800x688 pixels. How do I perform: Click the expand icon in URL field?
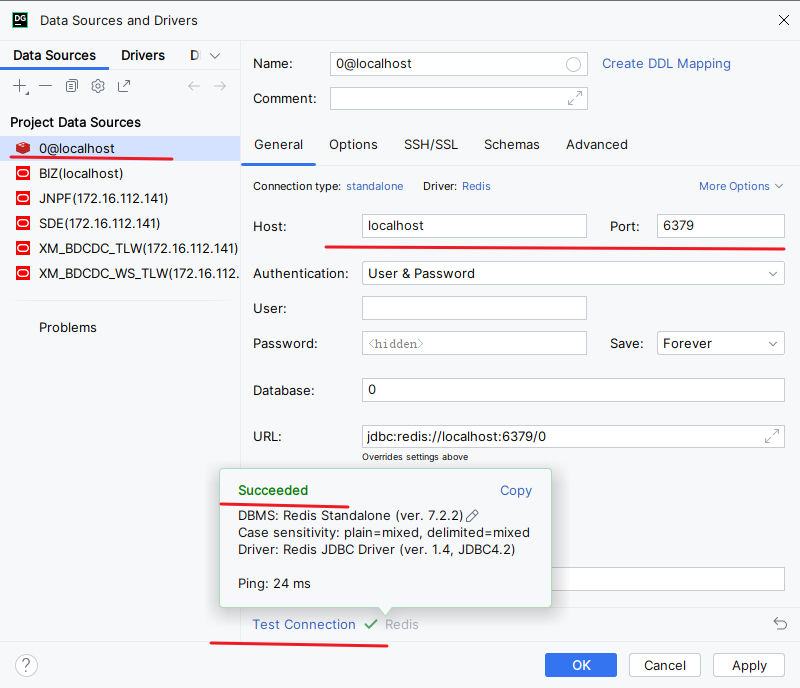[771, 436]
